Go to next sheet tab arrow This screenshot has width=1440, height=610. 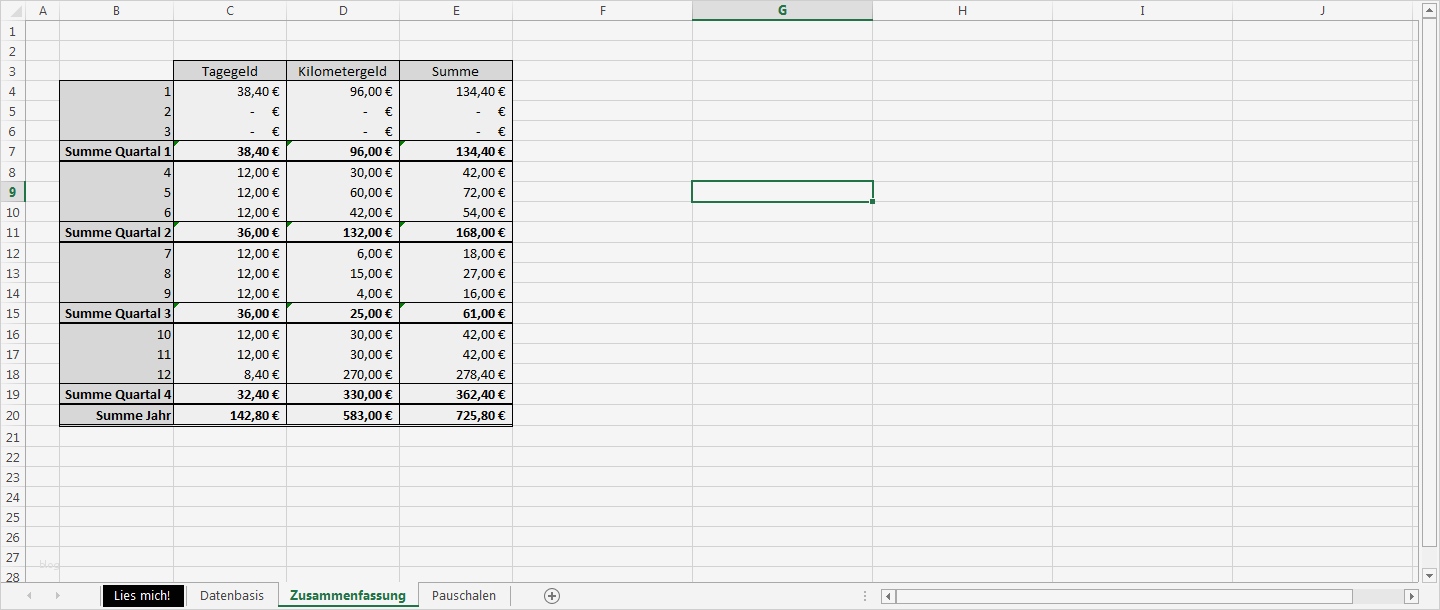point(57,595)
